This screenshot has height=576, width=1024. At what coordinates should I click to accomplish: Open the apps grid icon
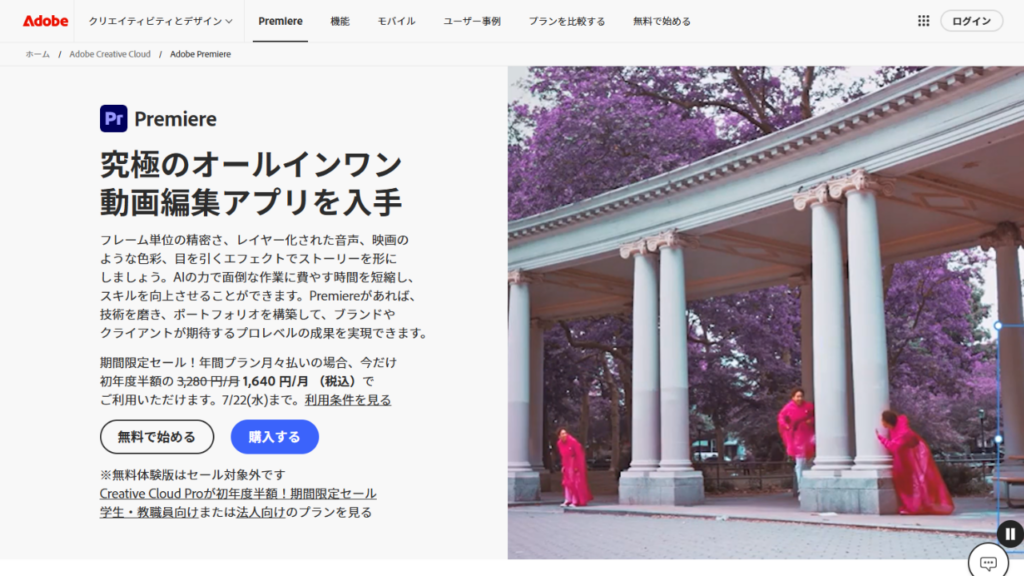click(x=923, y=21)
